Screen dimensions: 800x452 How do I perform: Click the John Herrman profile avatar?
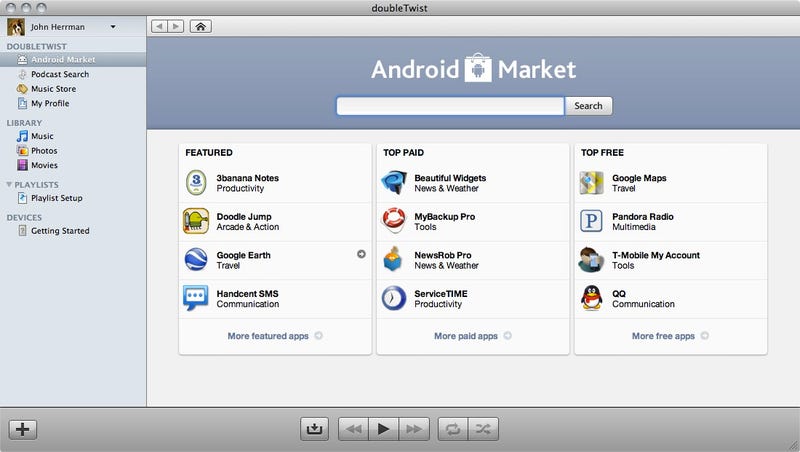(x=16, y=27)
